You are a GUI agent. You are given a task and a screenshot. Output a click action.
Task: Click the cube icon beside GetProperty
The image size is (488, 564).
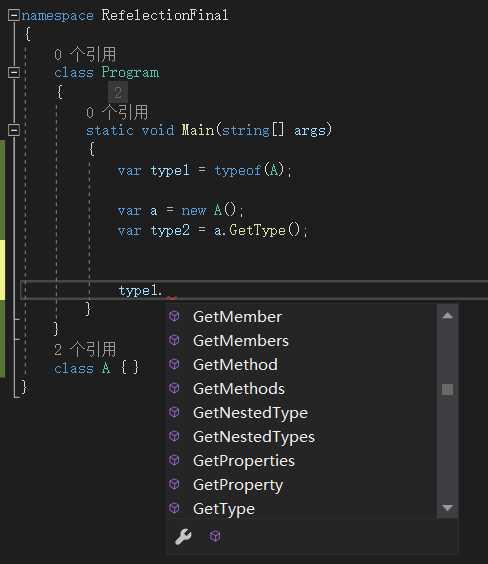(174, 484)
